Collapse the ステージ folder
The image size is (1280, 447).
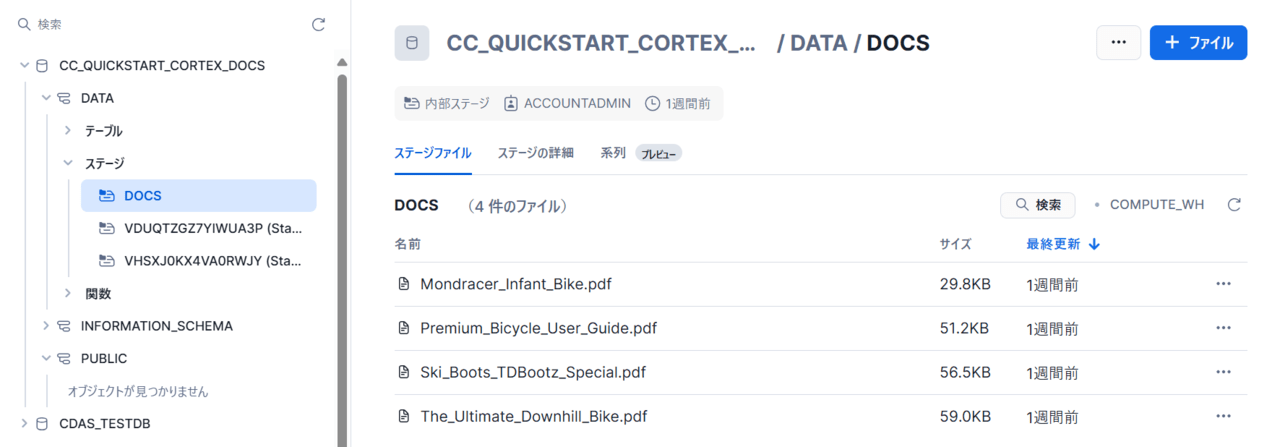tap(67, 163)
